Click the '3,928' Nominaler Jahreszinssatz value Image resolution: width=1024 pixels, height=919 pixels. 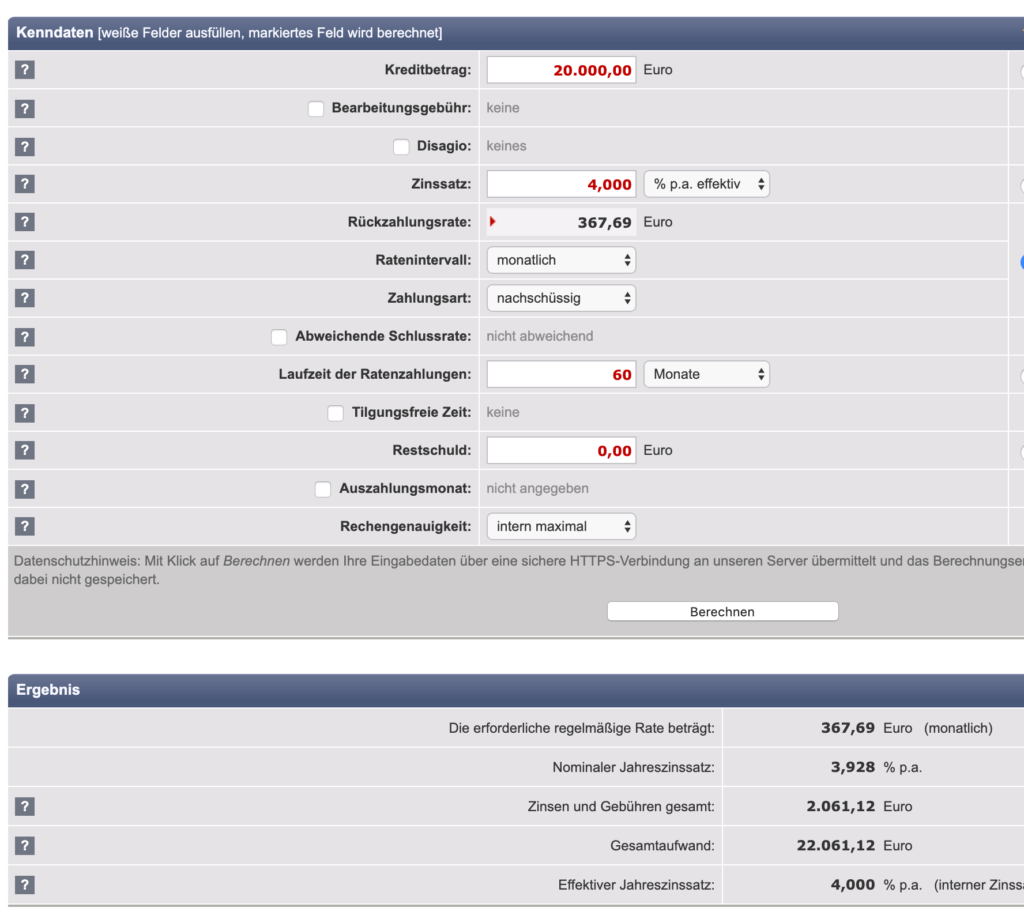(x=852, y=767)
